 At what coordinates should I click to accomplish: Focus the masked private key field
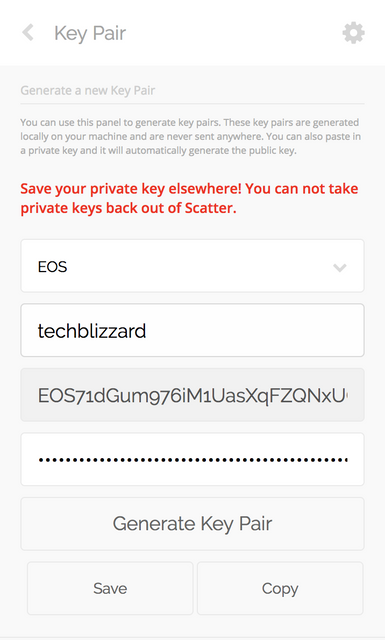(192, 459)
